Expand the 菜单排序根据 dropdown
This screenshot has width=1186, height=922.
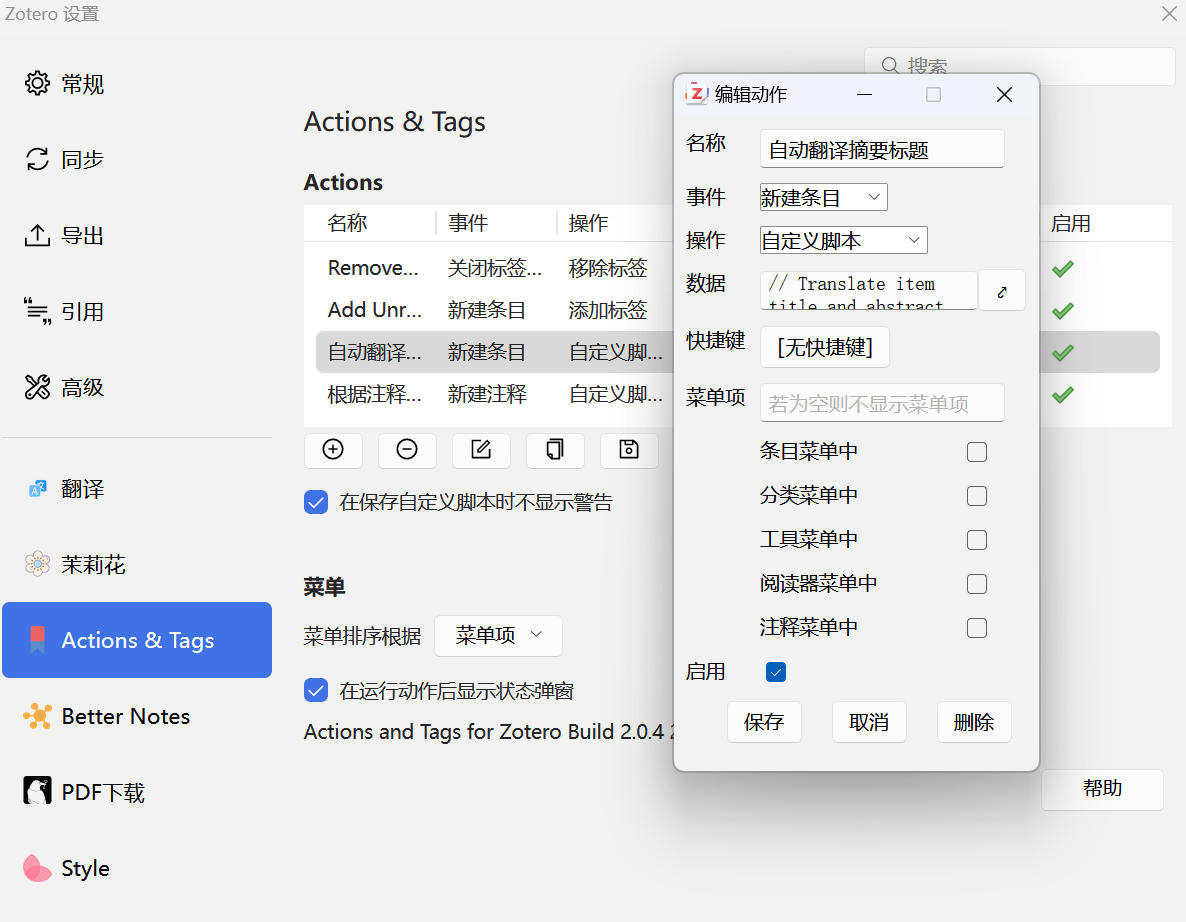[x=498, y=635]
